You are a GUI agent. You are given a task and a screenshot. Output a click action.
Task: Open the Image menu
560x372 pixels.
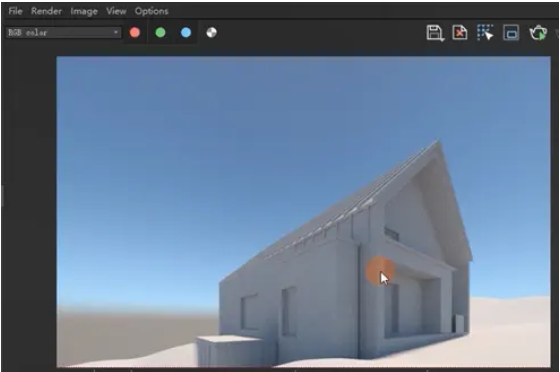84,11
